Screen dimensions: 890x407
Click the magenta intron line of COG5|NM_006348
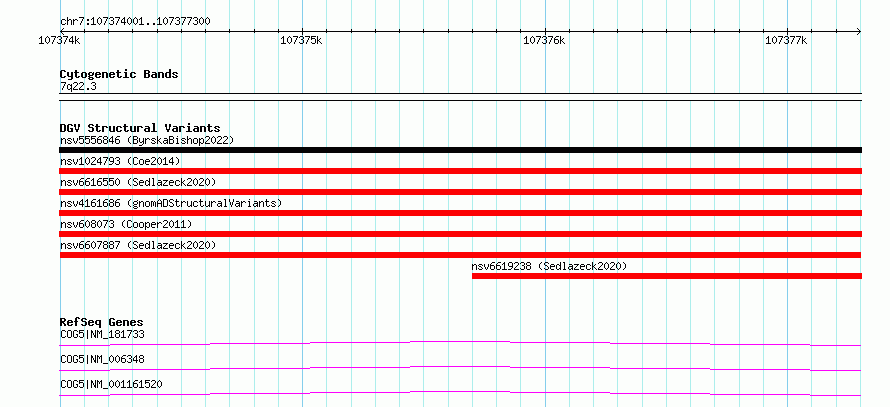point(460,368)
